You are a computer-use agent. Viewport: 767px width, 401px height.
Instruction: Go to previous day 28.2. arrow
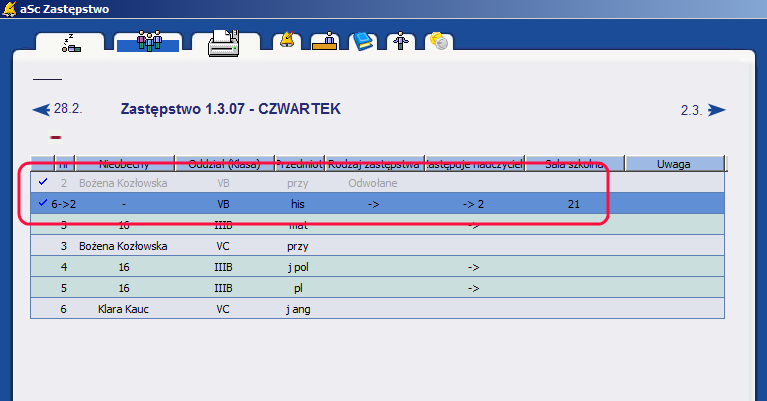42,109
